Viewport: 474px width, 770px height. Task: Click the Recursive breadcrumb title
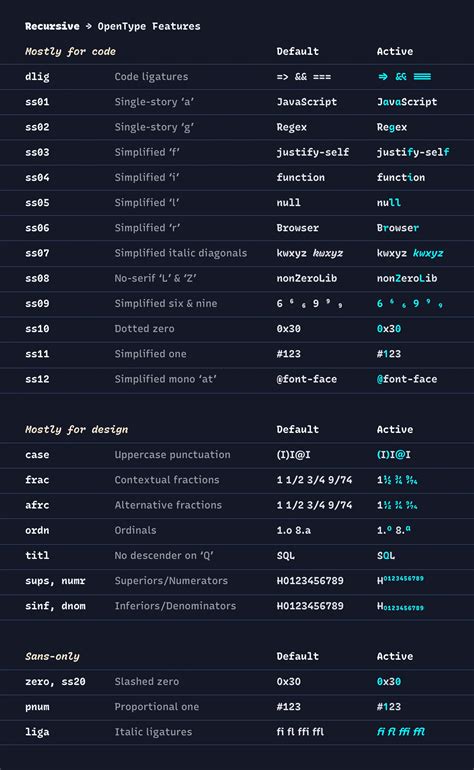tap(52, 26)
